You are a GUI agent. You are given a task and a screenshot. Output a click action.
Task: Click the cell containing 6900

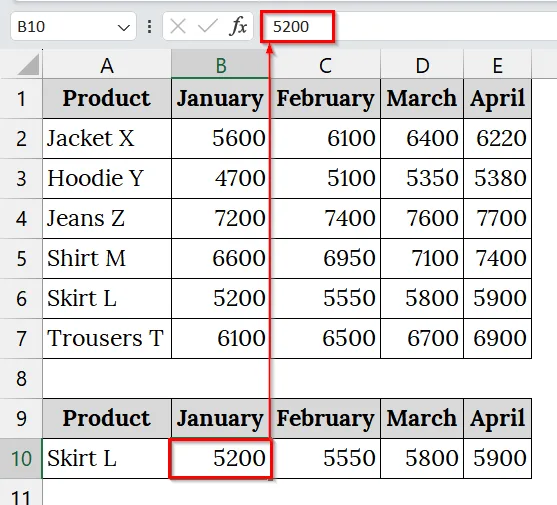[x=497, y=338]
